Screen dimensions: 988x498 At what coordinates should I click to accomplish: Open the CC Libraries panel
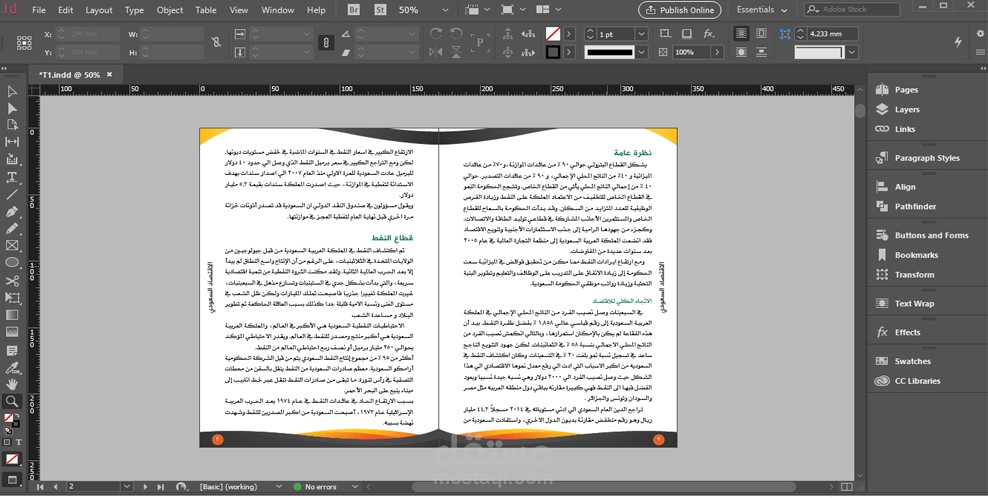917,381
